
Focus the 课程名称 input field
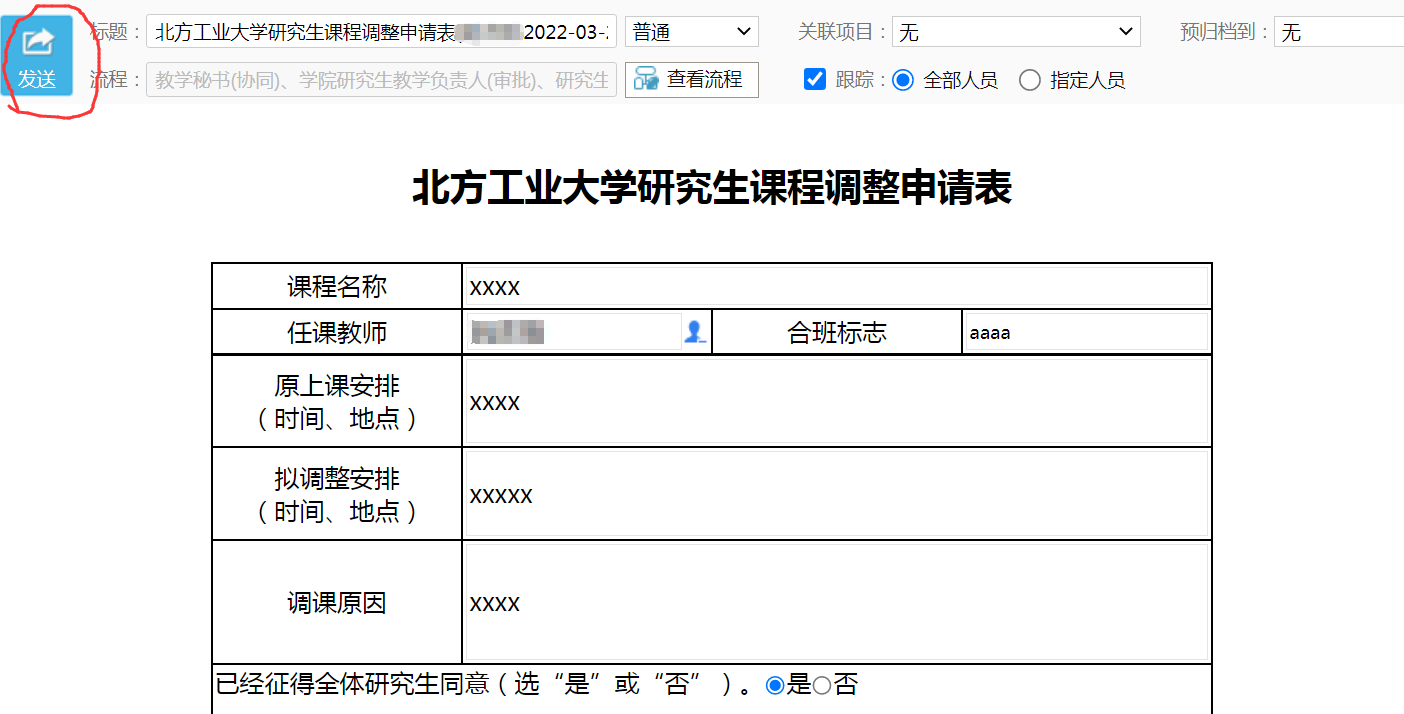pyautogui.click(x=836, y=288)
